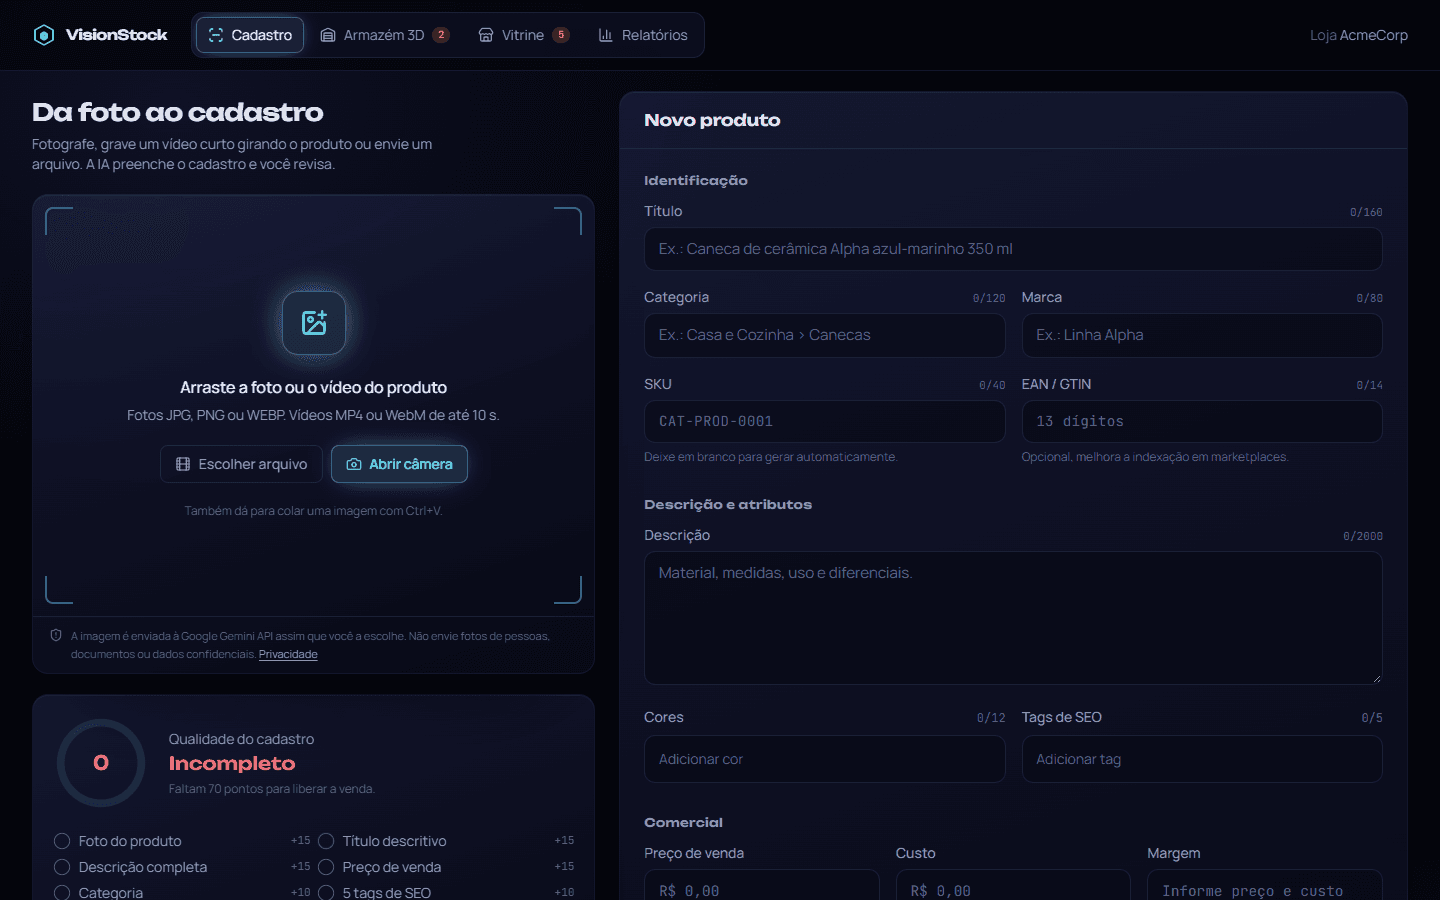Click the 'Qualidade do cadastro' label
This screenshot has height=900, width=1440.
click(241, 739)
